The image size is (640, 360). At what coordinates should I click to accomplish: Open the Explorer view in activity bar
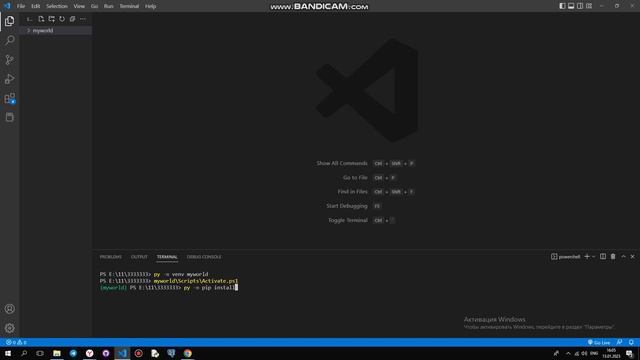pos(9,21)
